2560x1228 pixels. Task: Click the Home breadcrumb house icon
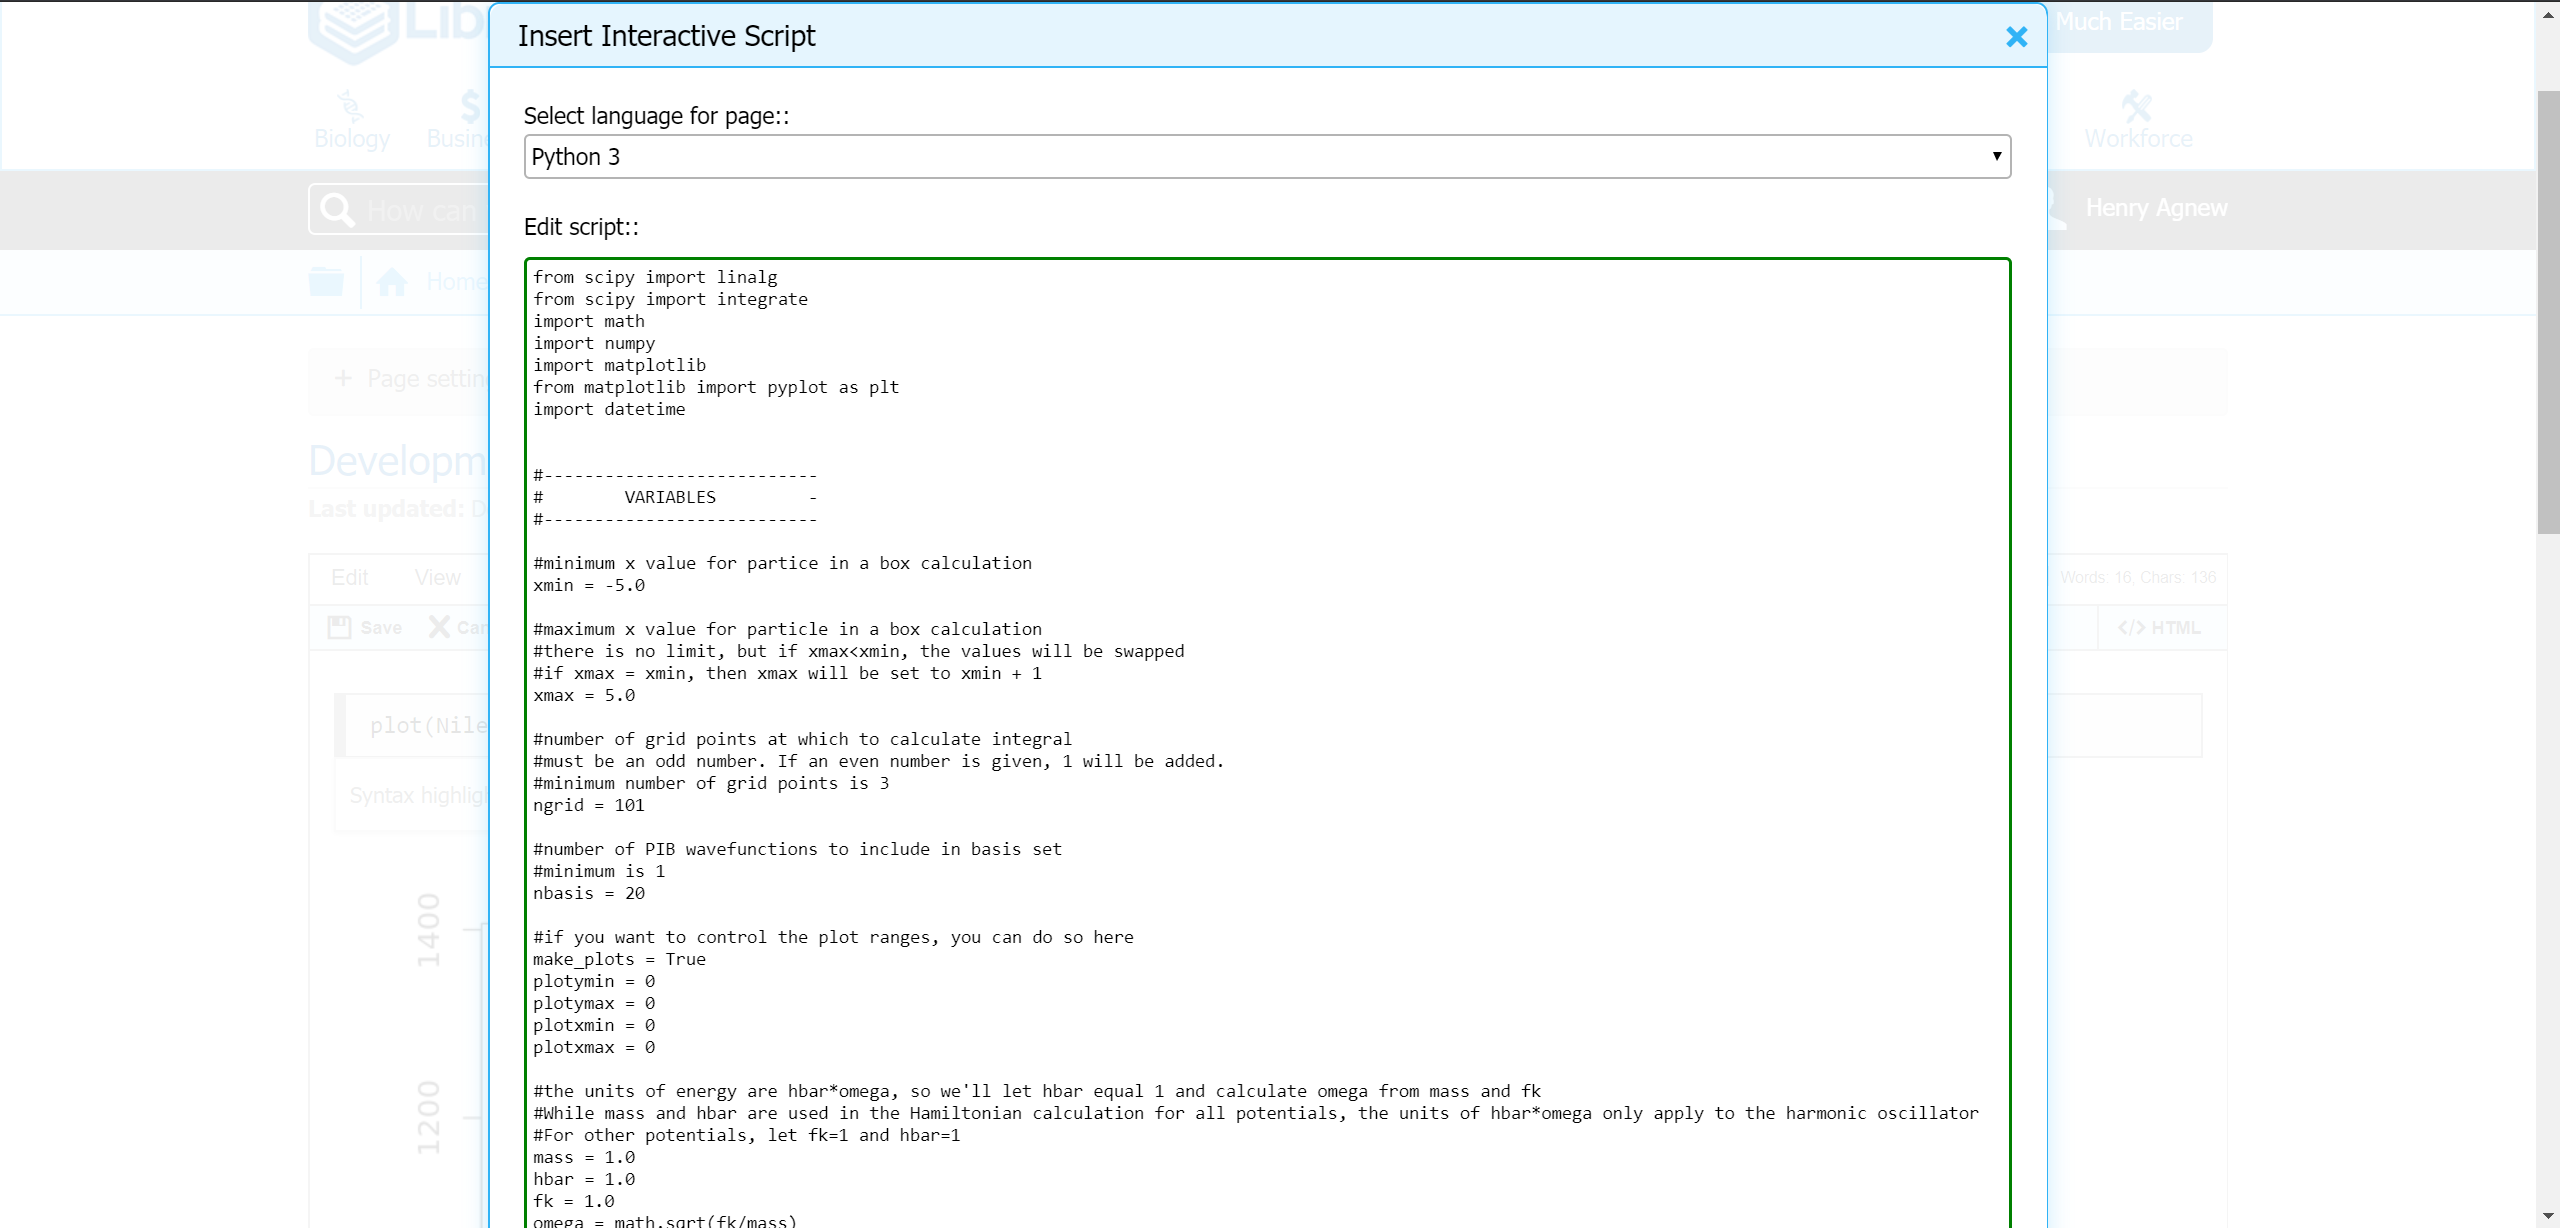tap(391, 281)
